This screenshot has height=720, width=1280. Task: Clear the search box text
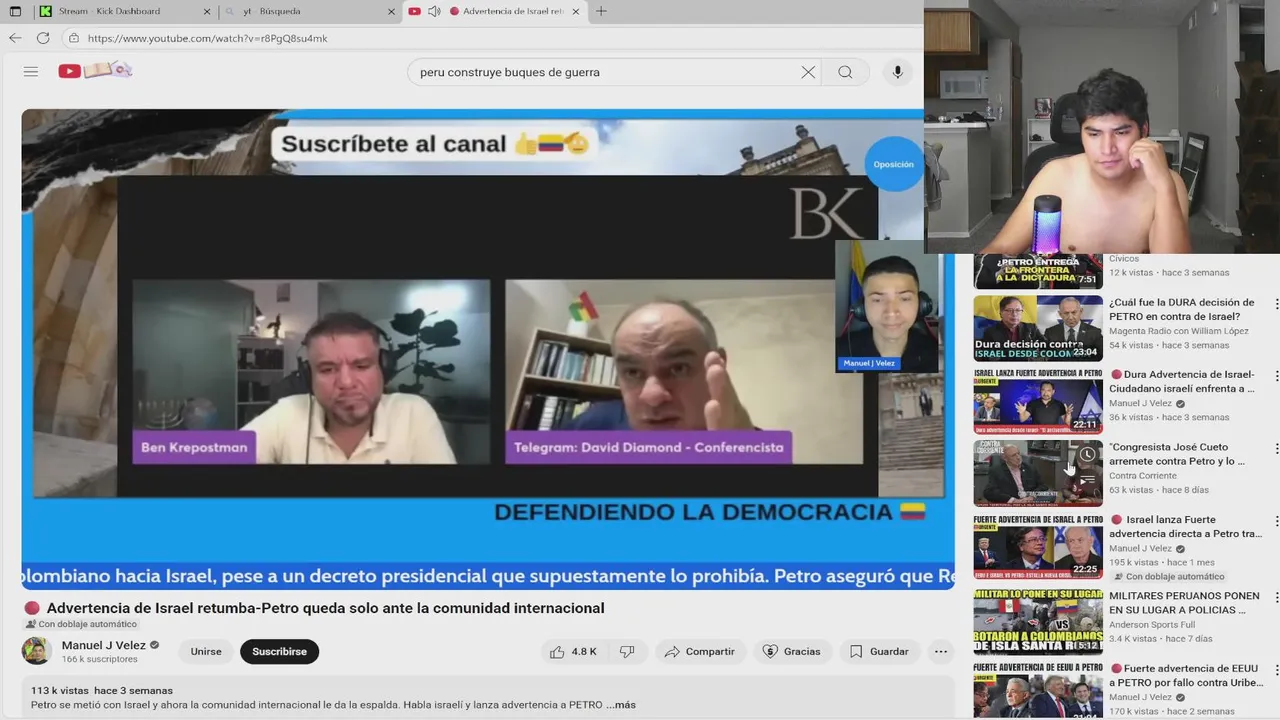coord(808,72)
